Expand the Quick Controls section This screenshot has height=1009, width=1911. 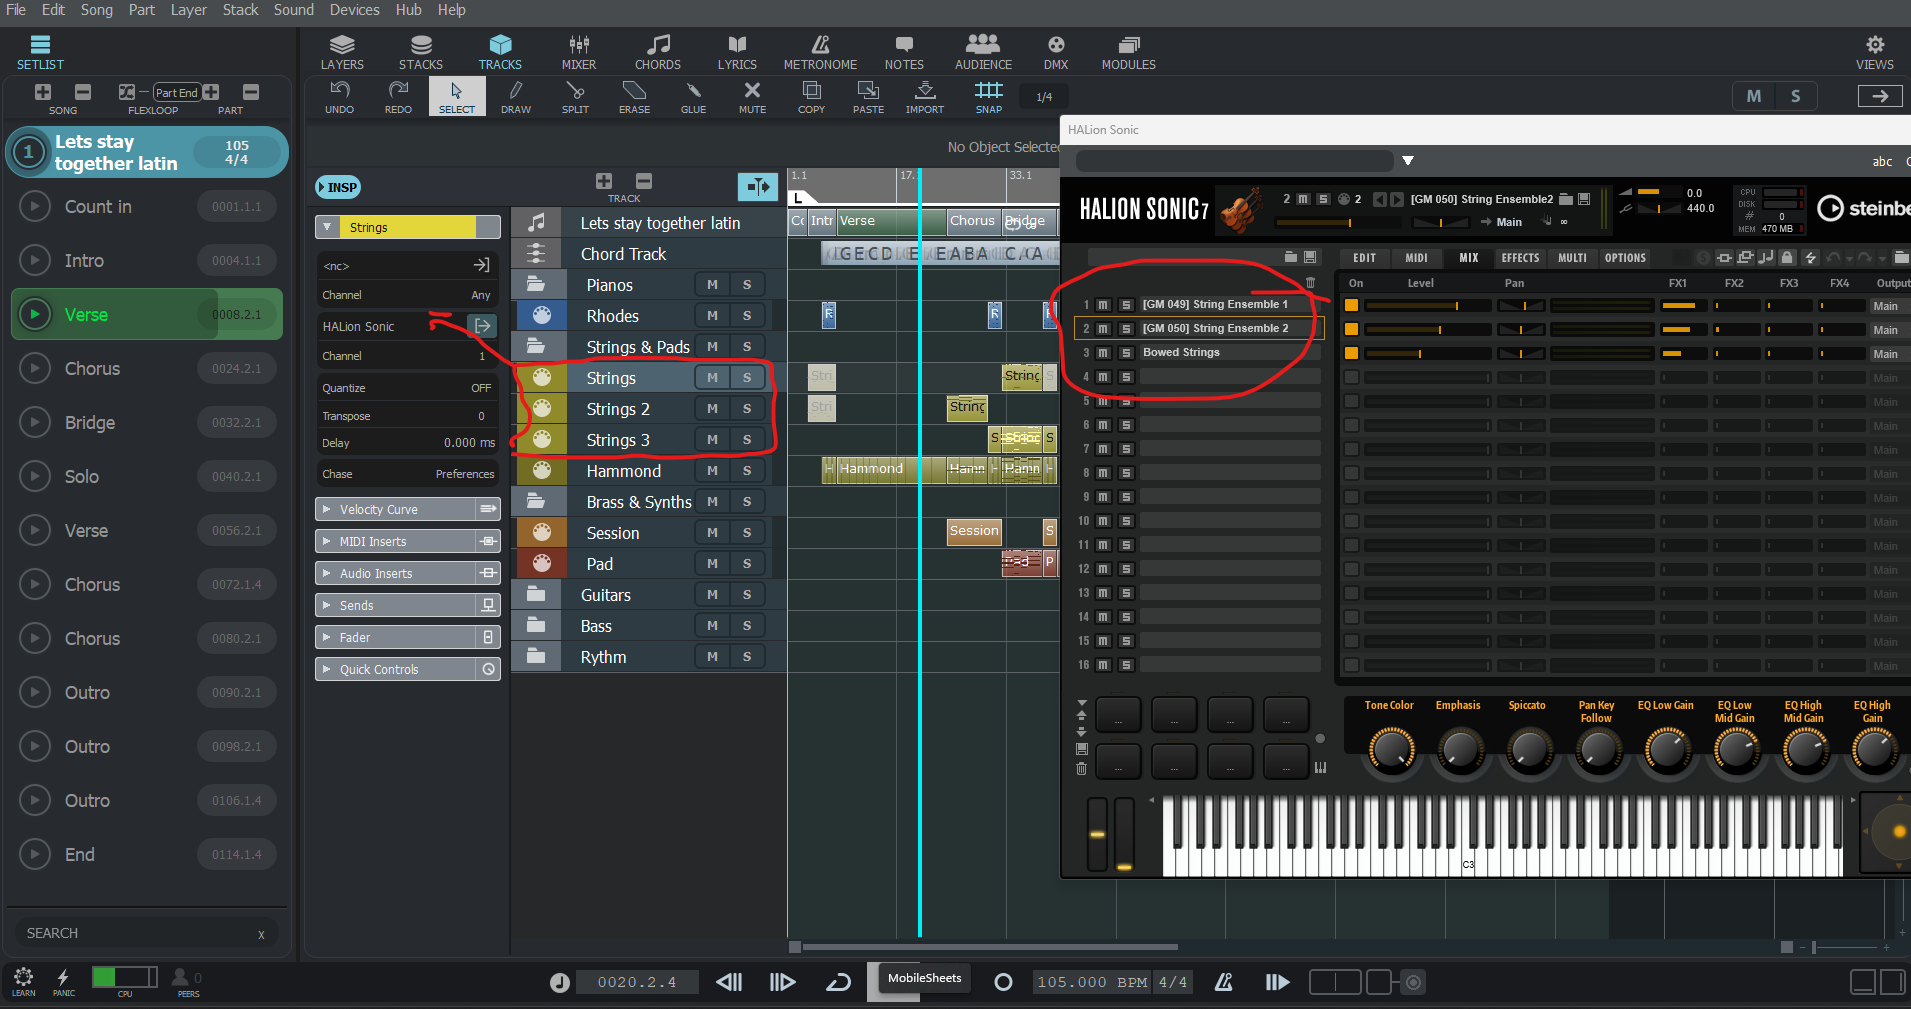coord(326,670)
